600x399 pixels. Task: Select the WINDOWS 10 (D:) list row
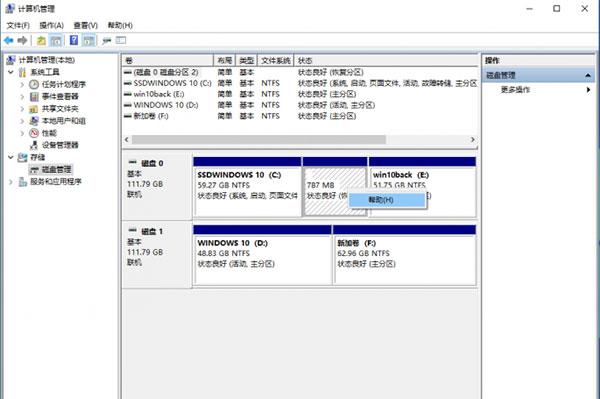coord(300,105)
